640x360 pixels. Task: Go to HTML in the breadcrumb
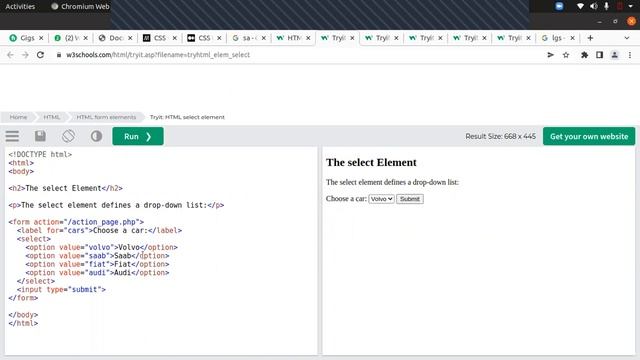(51, 117)
